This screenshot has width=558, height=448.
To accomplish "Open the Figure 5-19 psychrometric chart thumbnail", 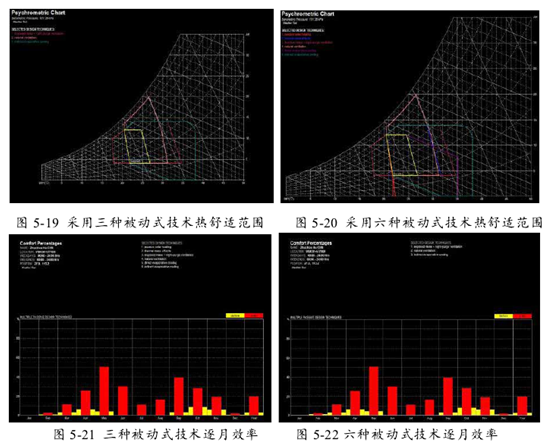I will coord(141,106).
